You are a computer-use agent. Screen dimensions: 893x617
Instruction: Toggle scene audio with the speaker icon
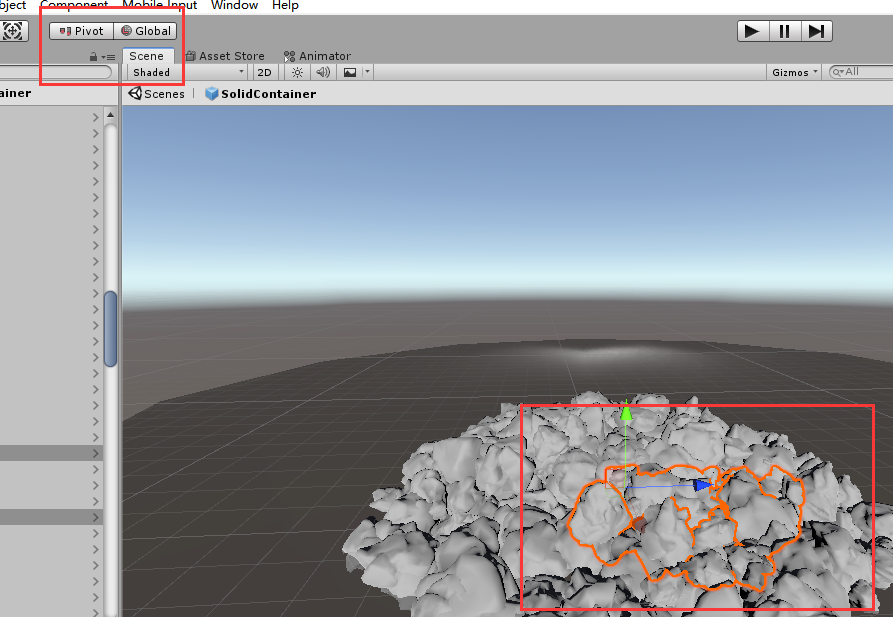pos(322,72)
